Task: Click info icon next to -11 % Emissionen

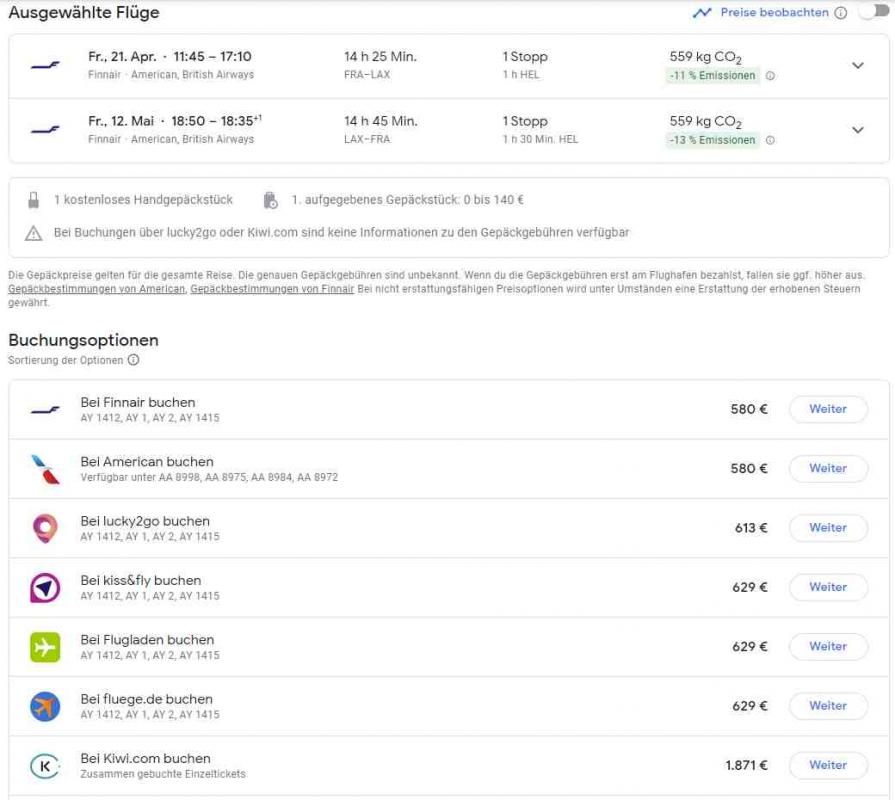Action: tap(770, 76)
